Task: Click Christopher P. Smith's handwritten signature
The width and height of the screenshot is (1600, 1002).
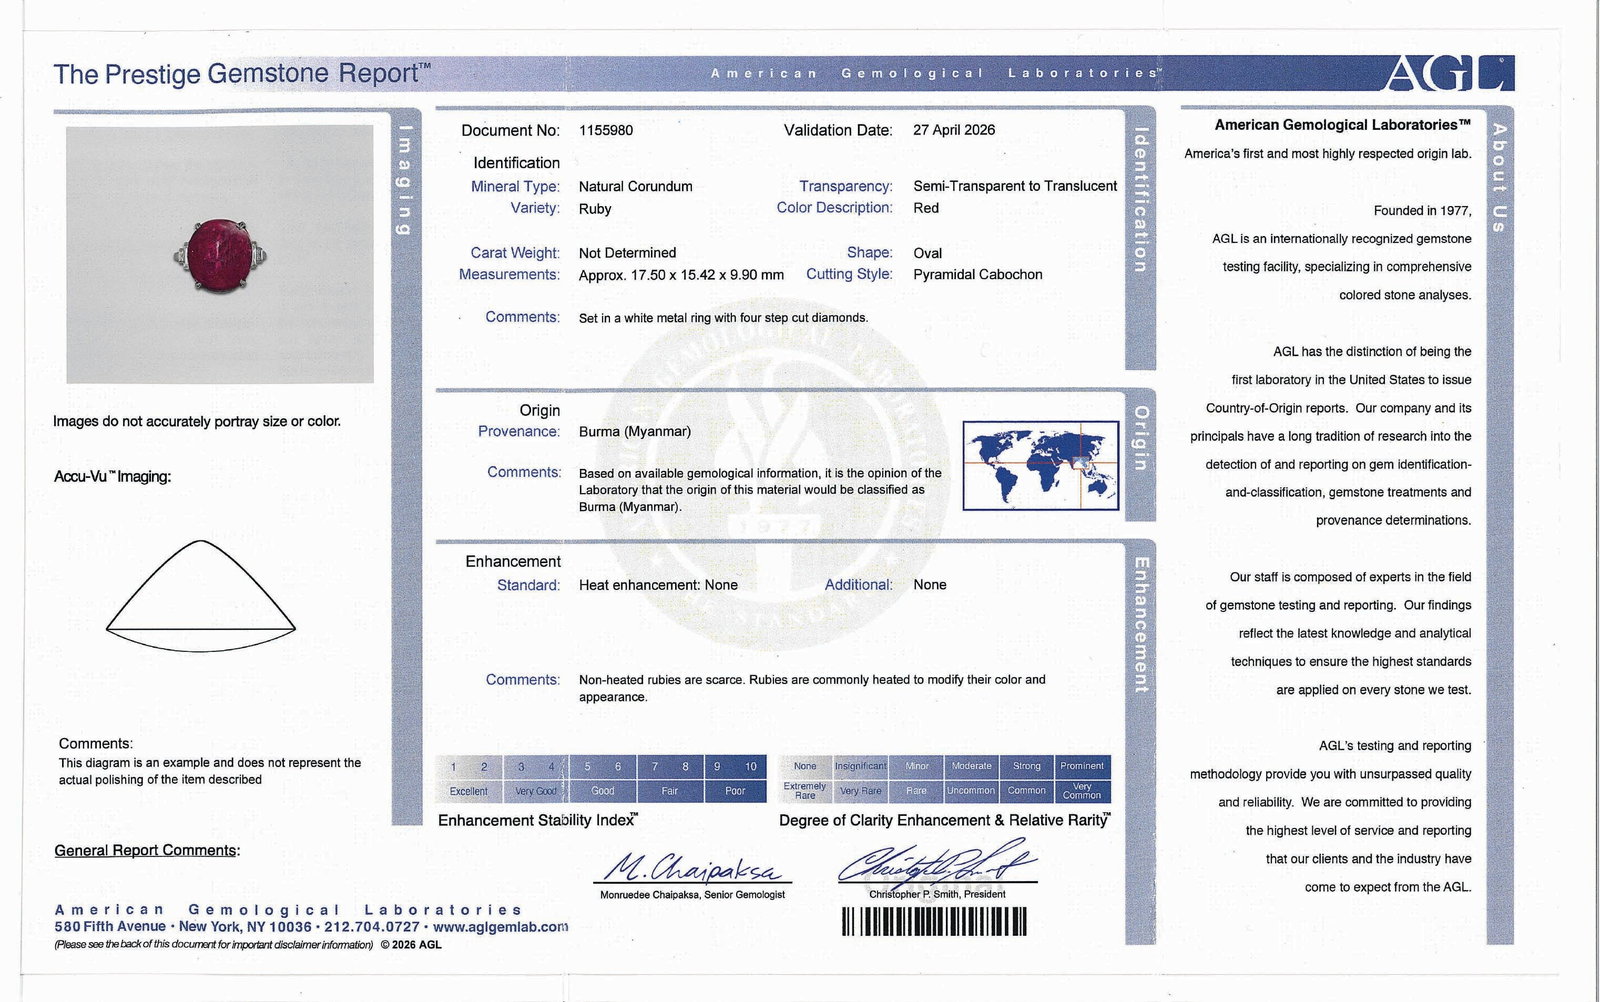Action: point(937,863)
